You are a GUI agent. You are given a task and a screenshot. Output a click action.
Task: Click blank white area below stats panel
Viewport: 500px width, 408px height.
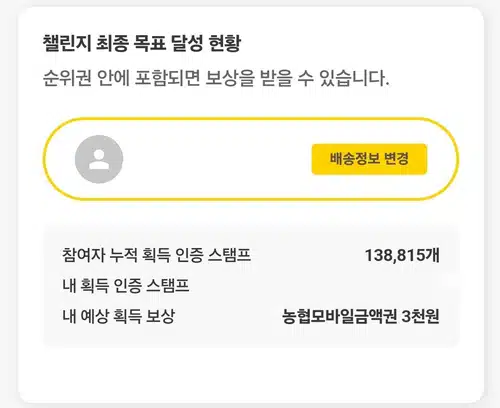point(251,373)
